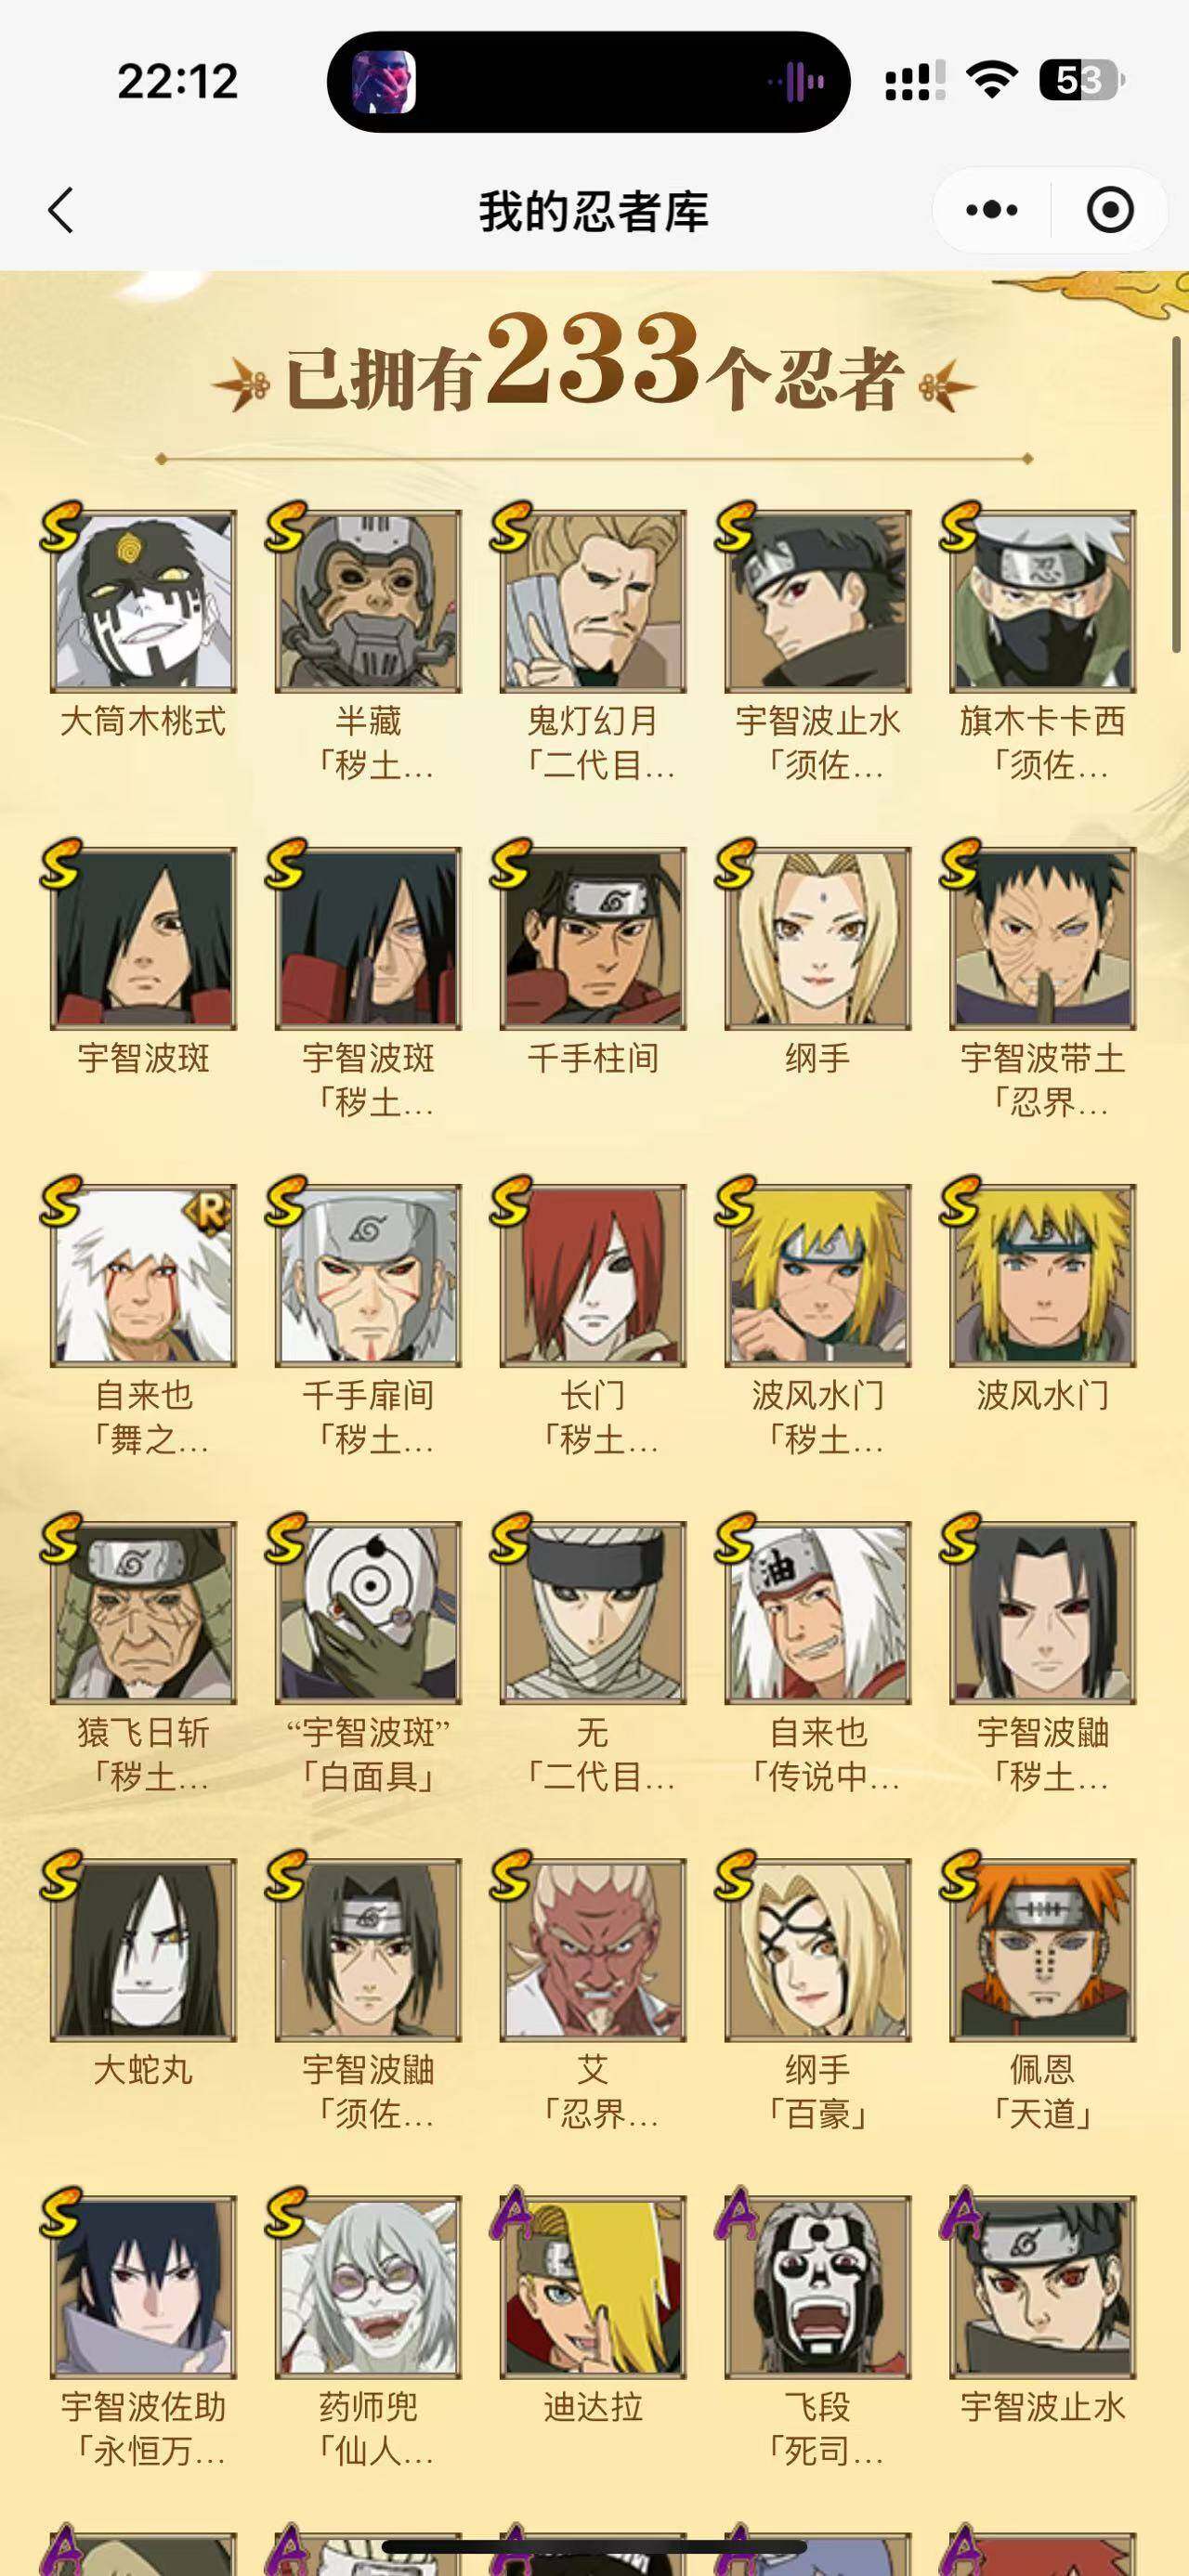This screenshot has height=2576, width=1189.
Task: Select 鬼灯幻月 portrait
Action: pyautogui.click(x=593, y=601)
